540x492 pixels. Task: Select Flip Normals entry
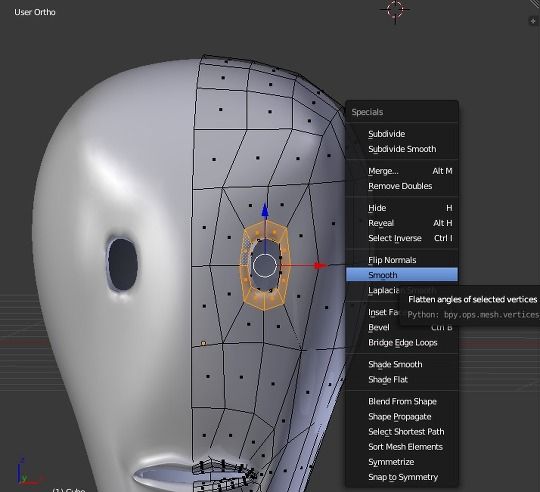click(x=402, y=260)
